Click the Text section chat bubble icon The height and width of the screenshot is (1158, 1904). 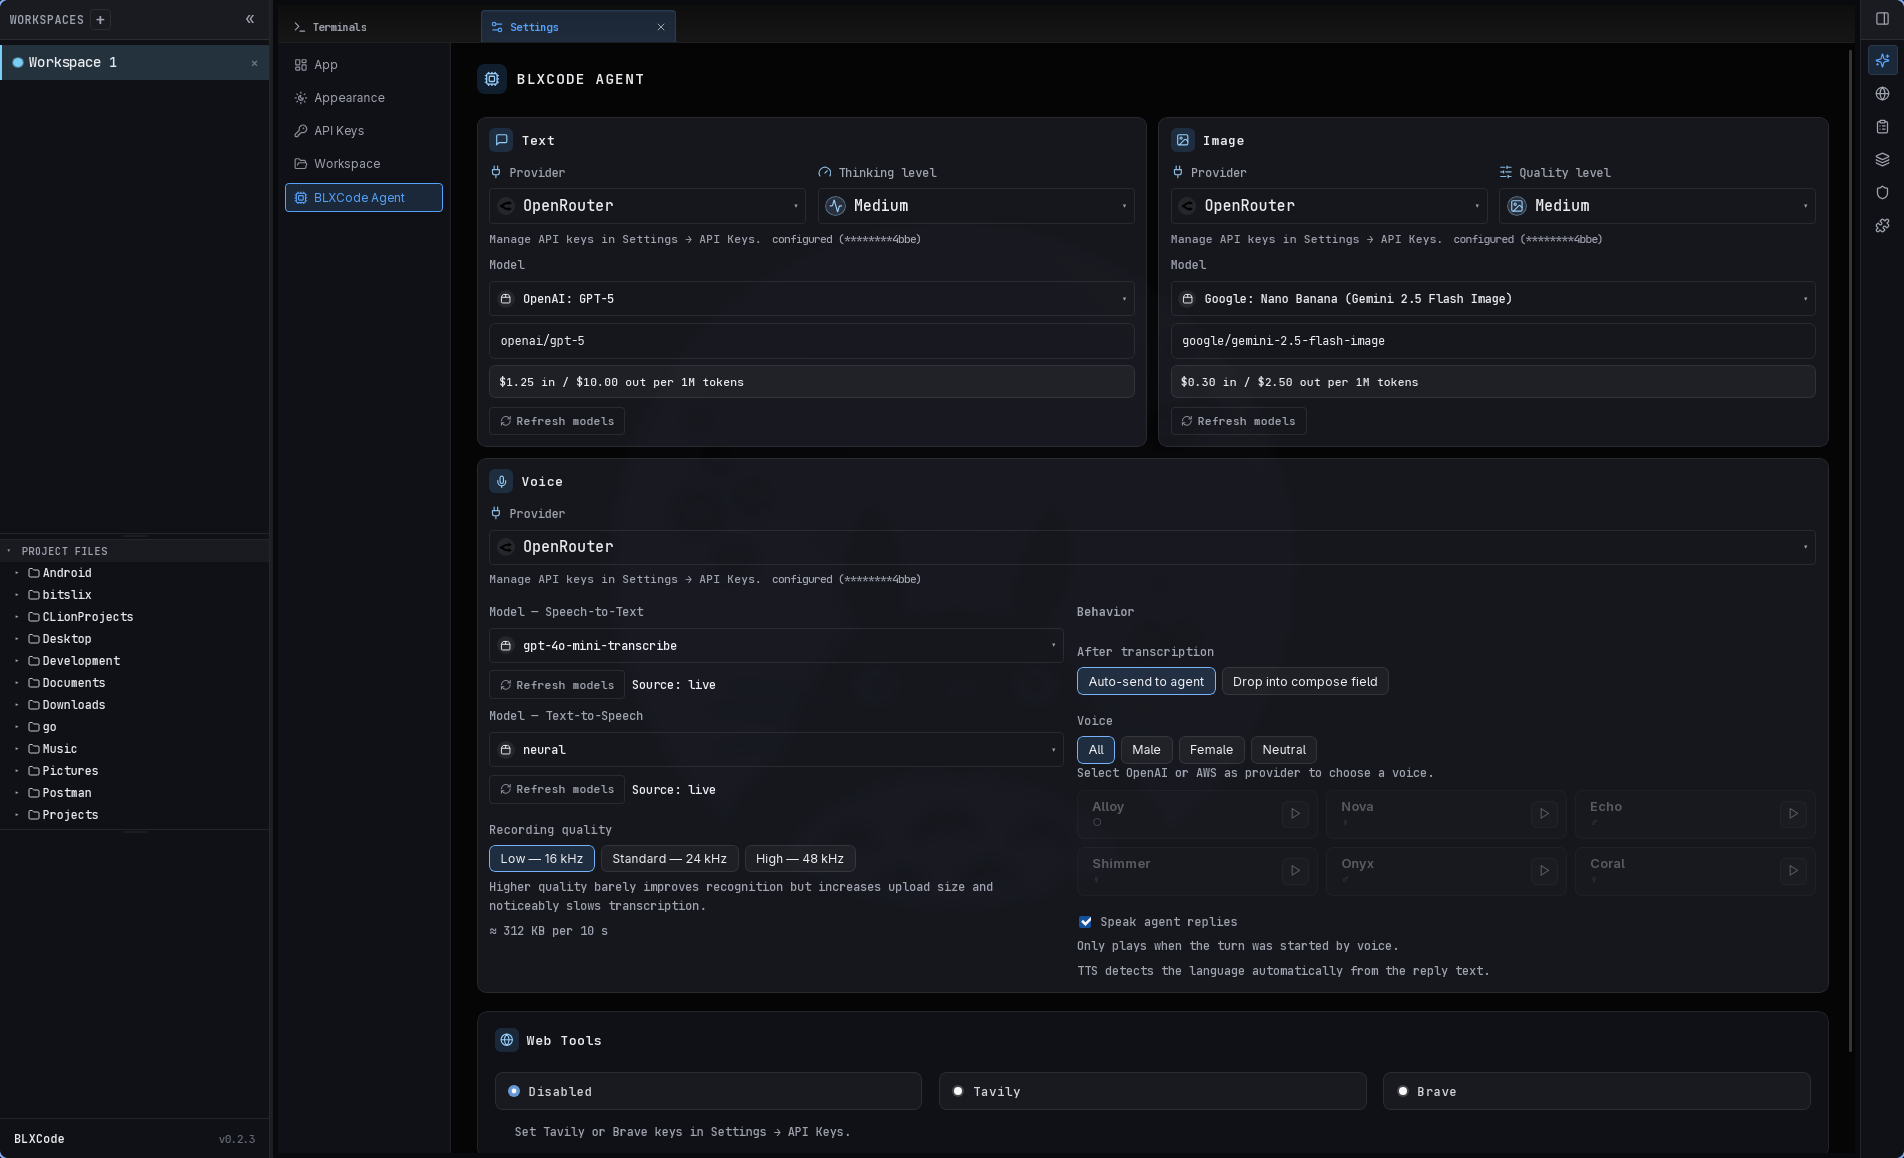coord(502,140)
